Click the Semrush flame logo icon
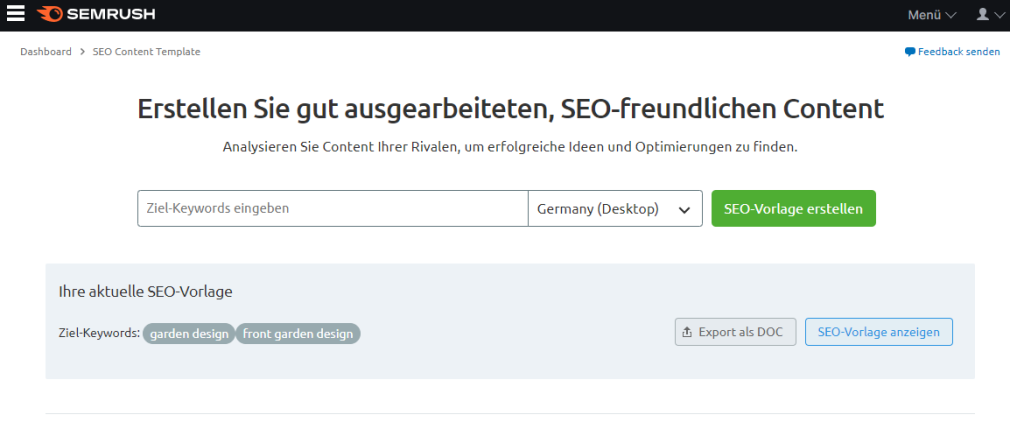Viewport: 1010px width, 443px height. point(49,15)
